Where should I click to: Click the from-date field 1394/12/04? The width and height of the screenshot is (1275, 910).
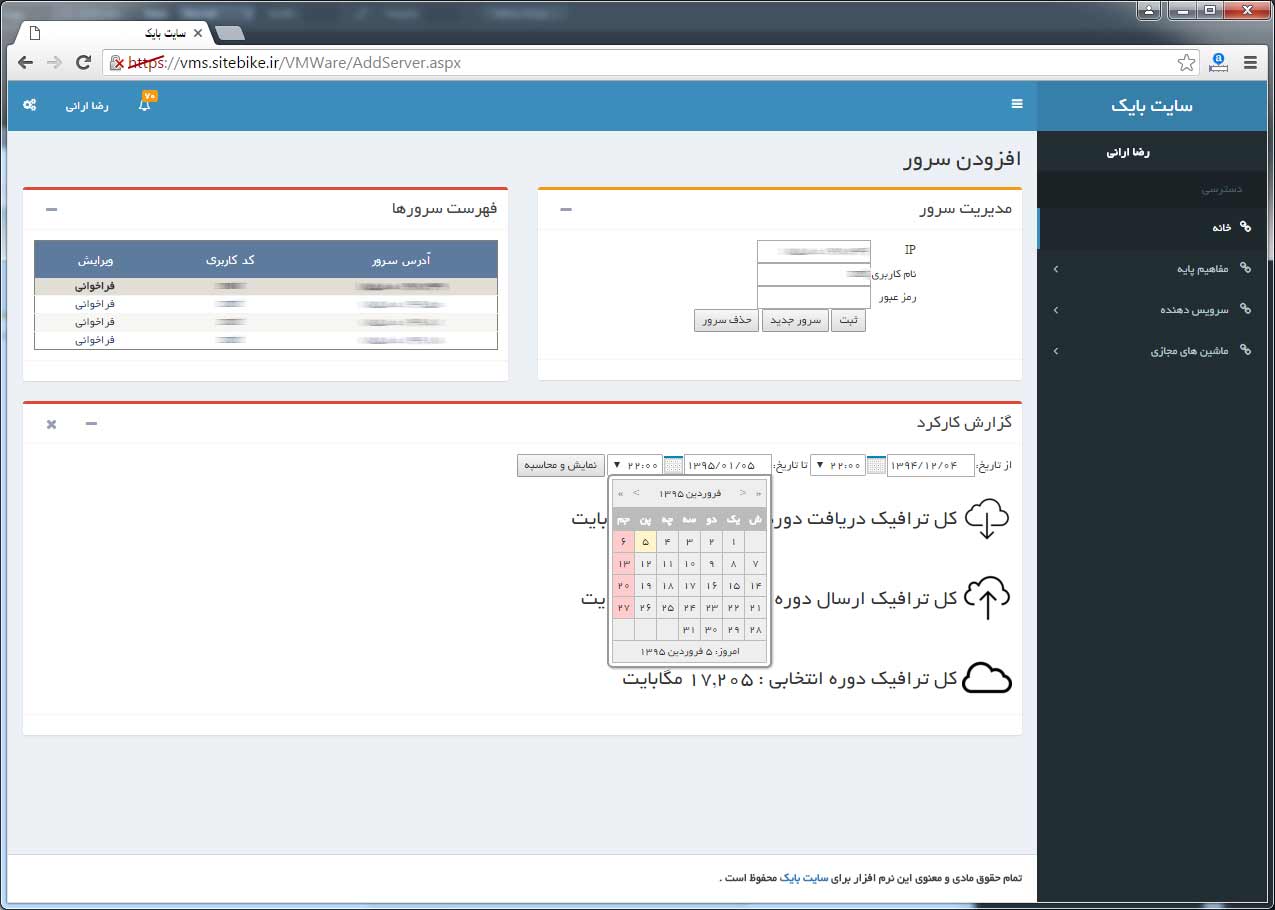coord(931,465)
